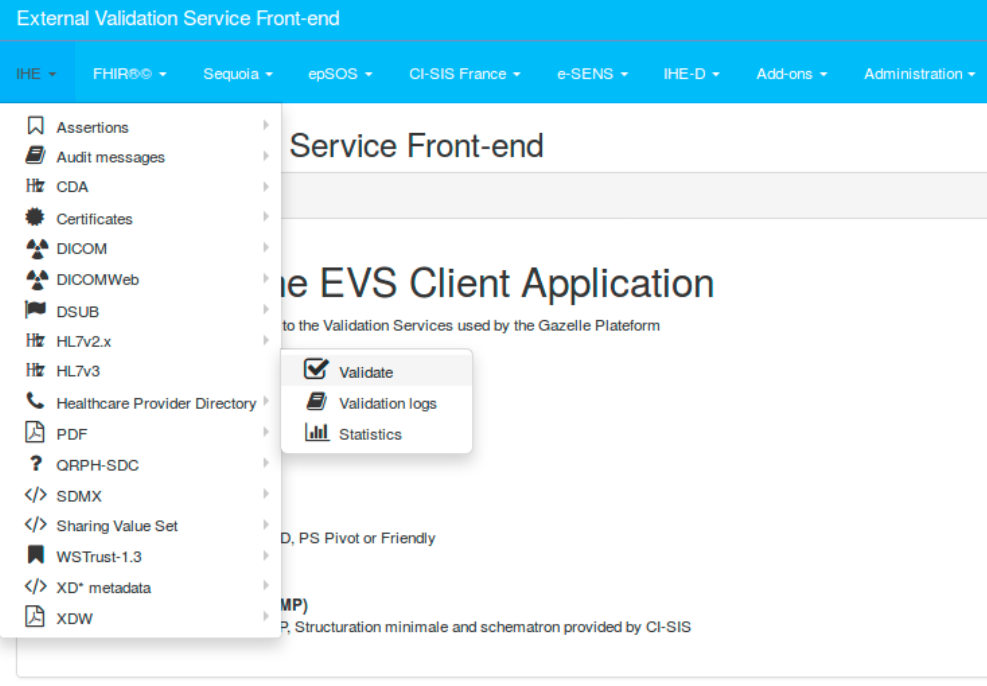Expand the CDA submenu arrow
The image size is (987, 686).
pos(266,187)
